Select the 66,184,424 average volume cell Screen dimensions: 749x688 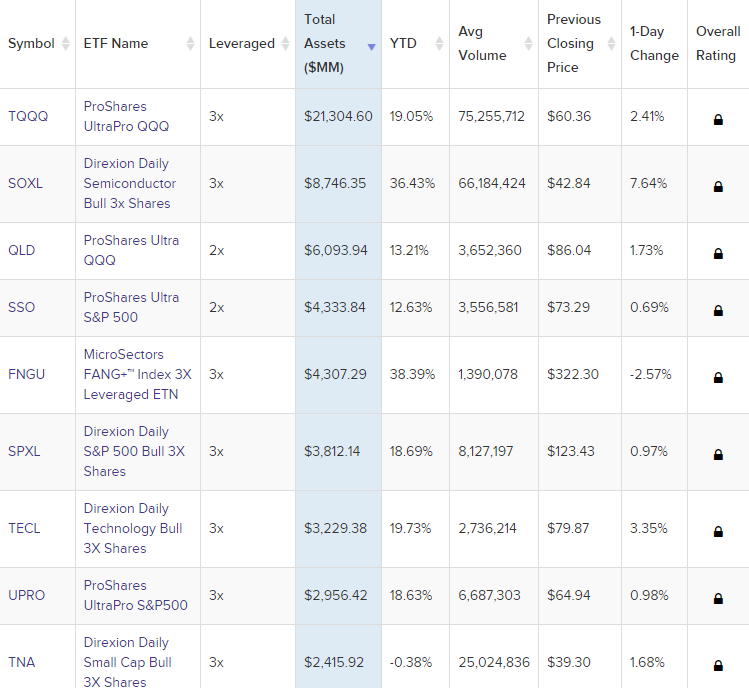[492, 183]
